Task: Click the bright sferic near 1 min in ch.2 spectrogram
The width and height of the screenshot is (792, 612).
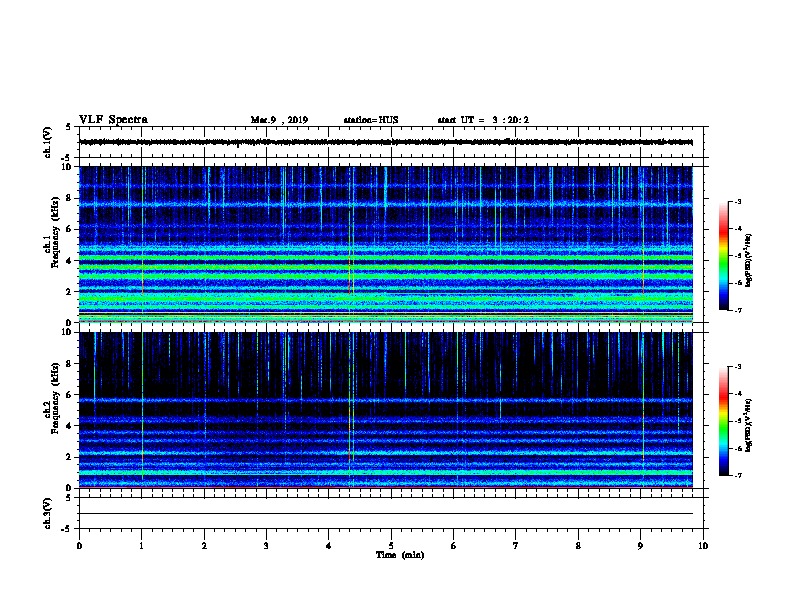Action: click(142, 406)
